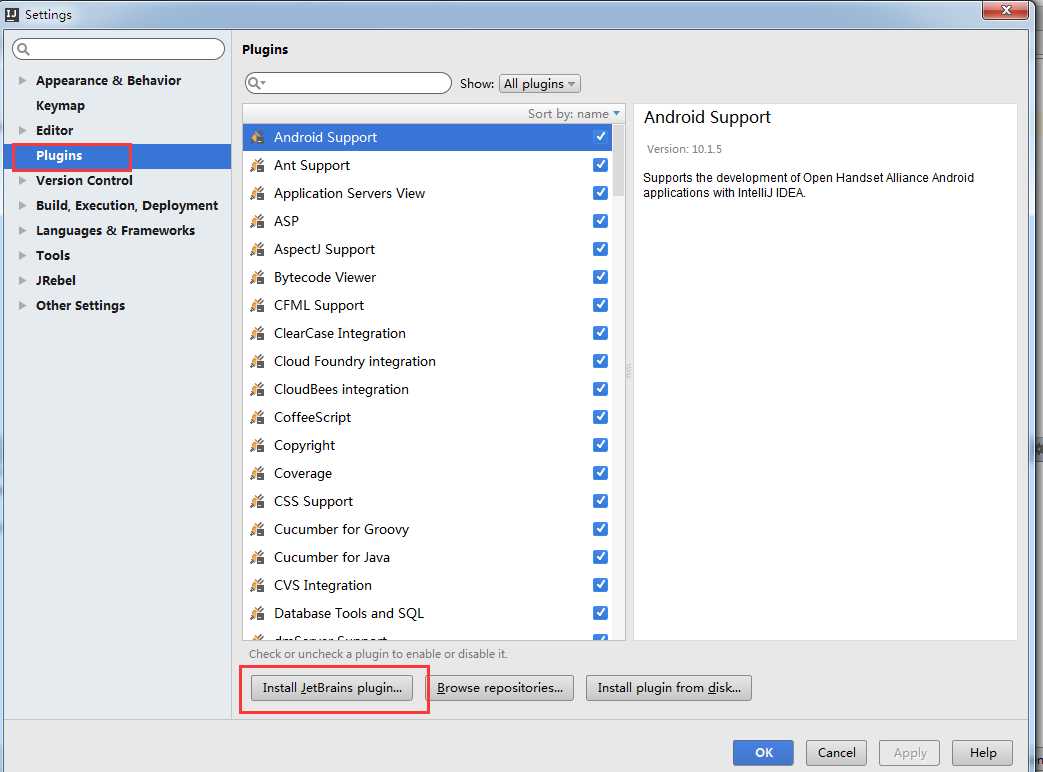This screenshot has width=1043, height=772.
Task: Select Plugins in the settings tree
Action: click(x=59, y=156)
